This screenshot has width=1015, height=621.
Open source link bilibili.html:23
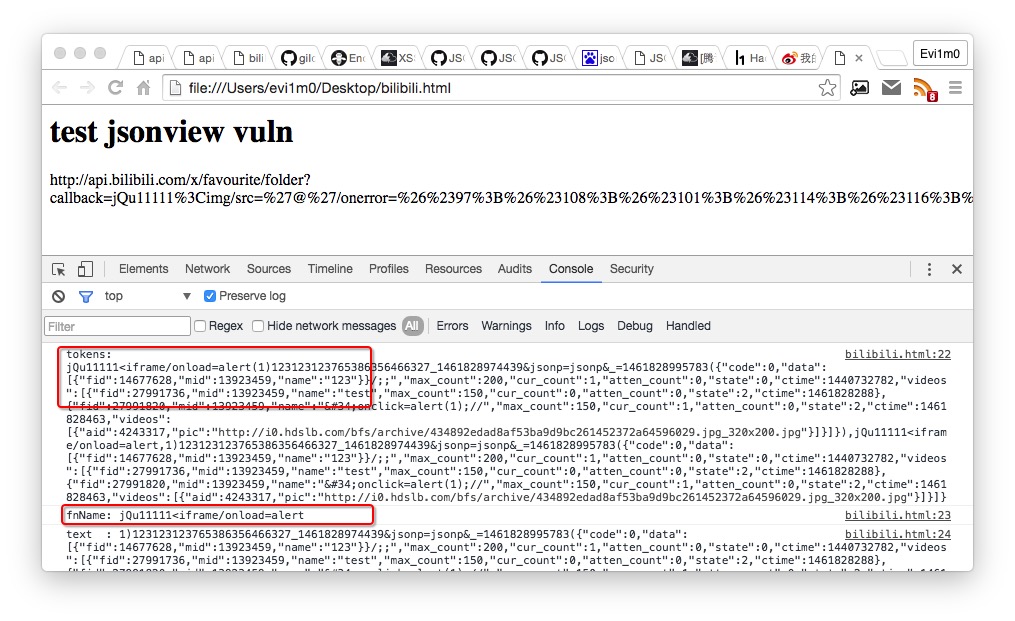point(897,515)
